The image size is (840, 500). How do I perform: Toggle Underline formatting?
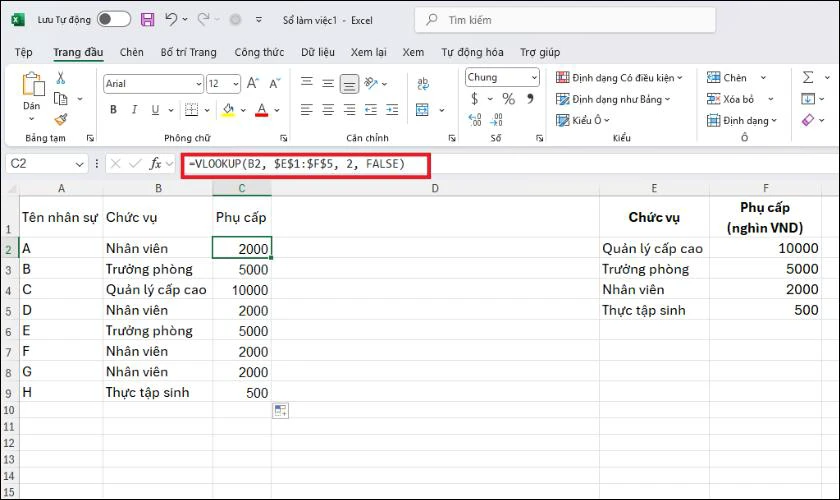click(155, 110)
